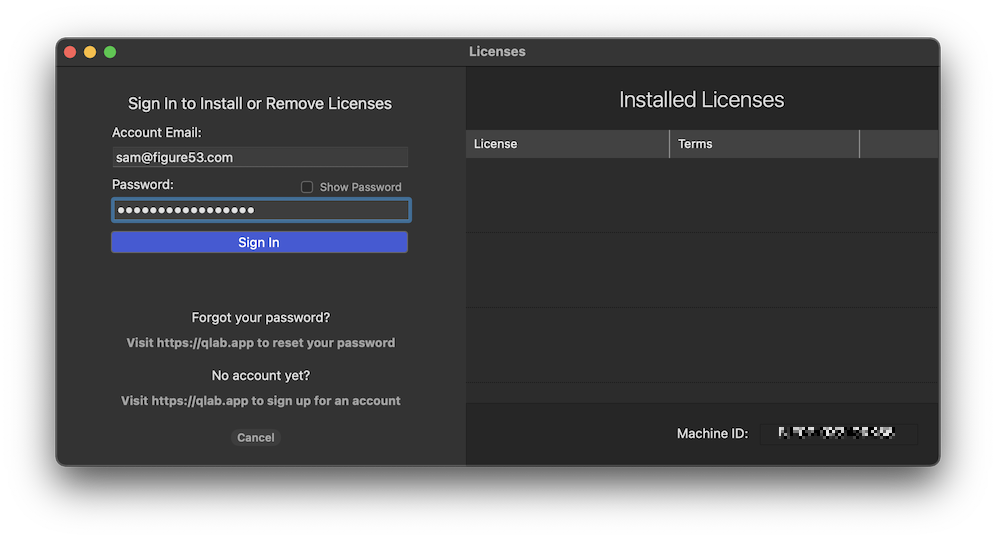
Task: Click the empty third column header
Action: point(898,144)
